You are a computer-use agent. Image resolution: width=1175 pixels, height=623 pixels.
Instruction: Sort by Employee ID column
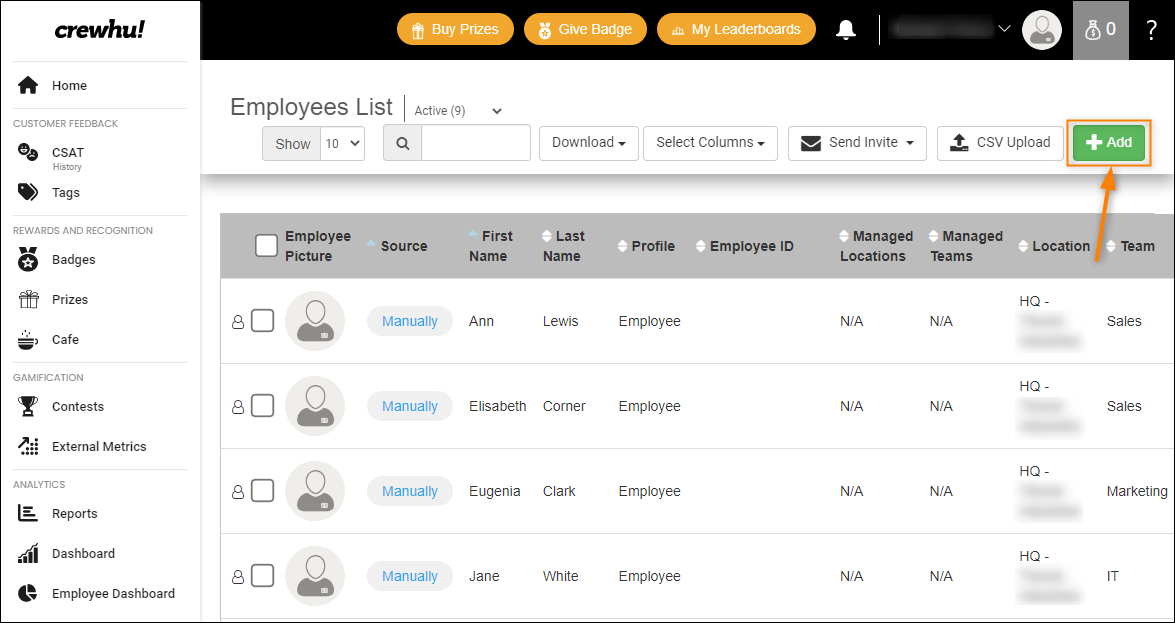pos(744,246)
